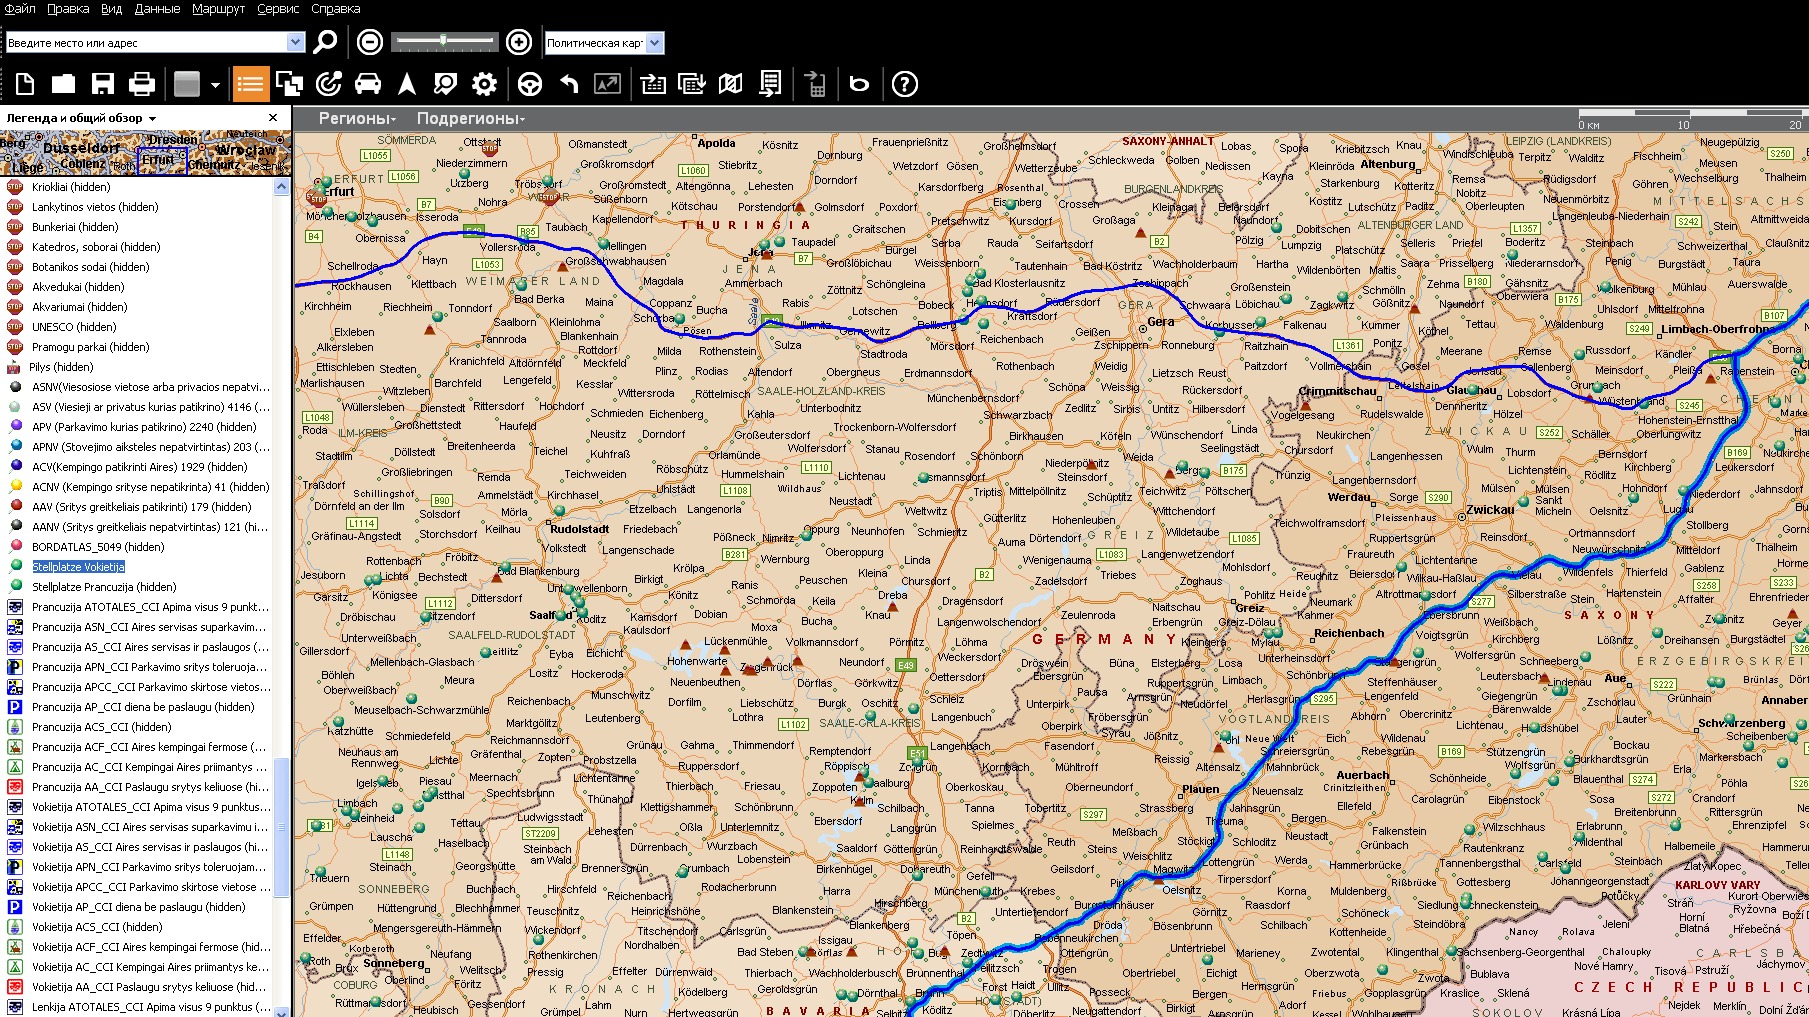
Task: Open the Правка menu
Action: (x=68, y=9)
